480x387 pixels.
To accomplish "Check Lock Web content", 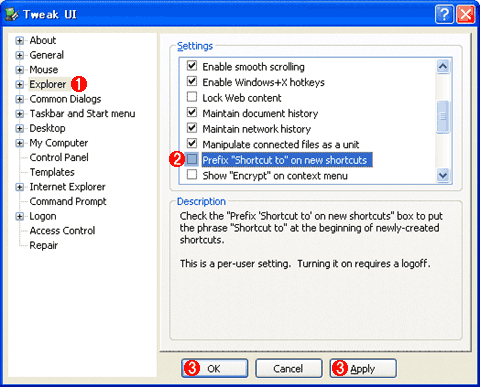I will coord(192,97).
